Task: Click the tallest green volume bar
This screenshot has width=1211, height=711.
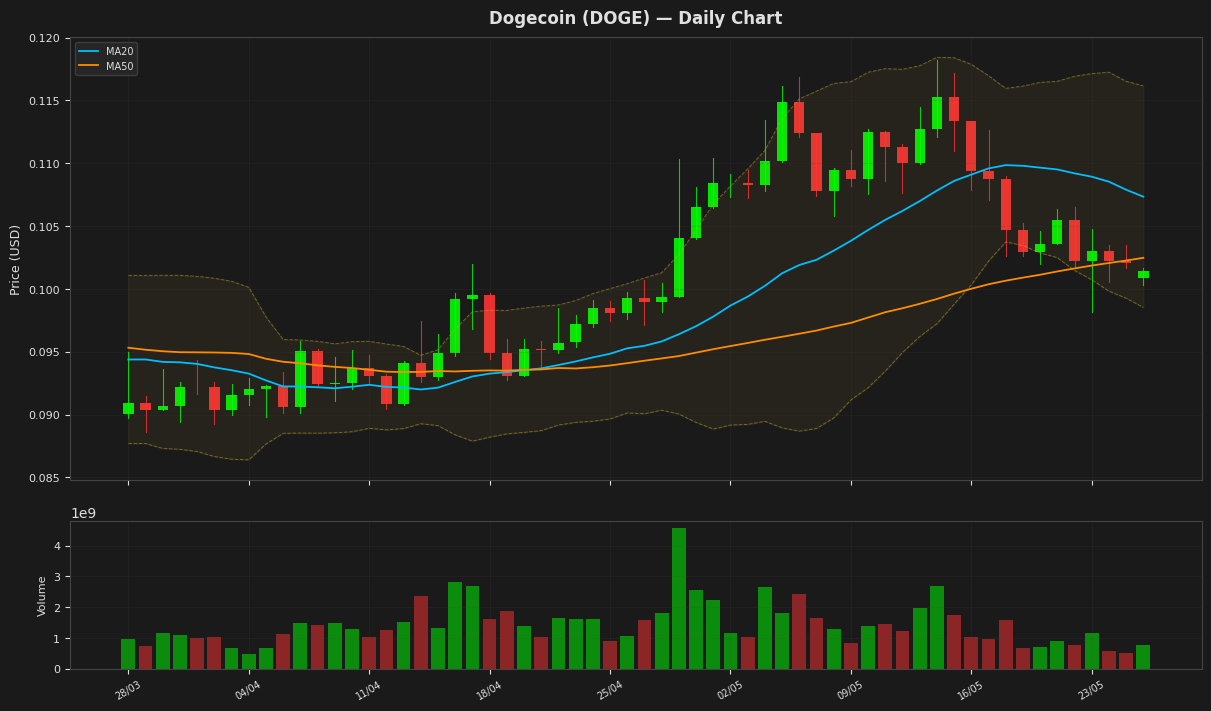Action: [x=679, y=598]
